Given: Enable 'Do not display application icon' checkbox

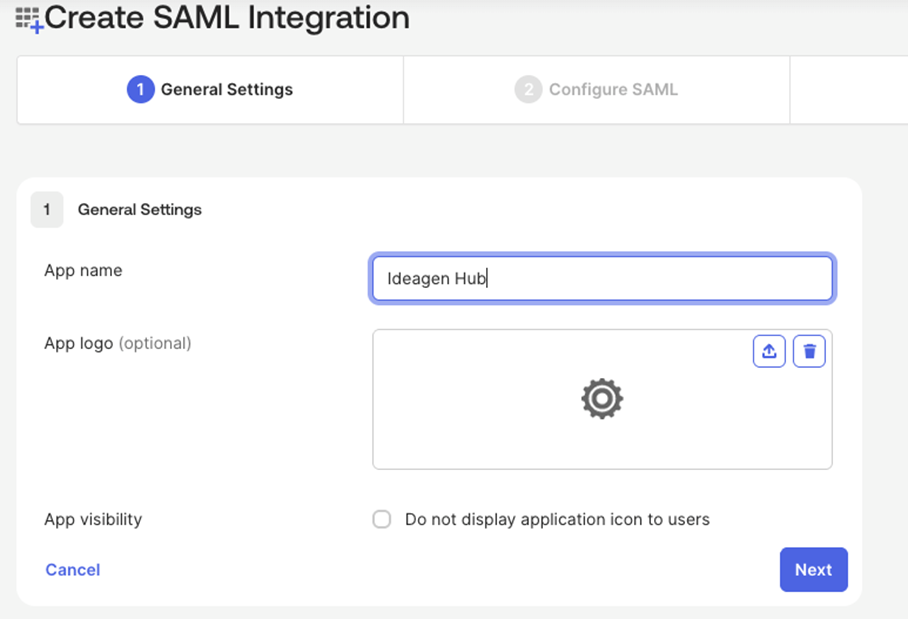Looking at the screenshot, I should 382,520.
